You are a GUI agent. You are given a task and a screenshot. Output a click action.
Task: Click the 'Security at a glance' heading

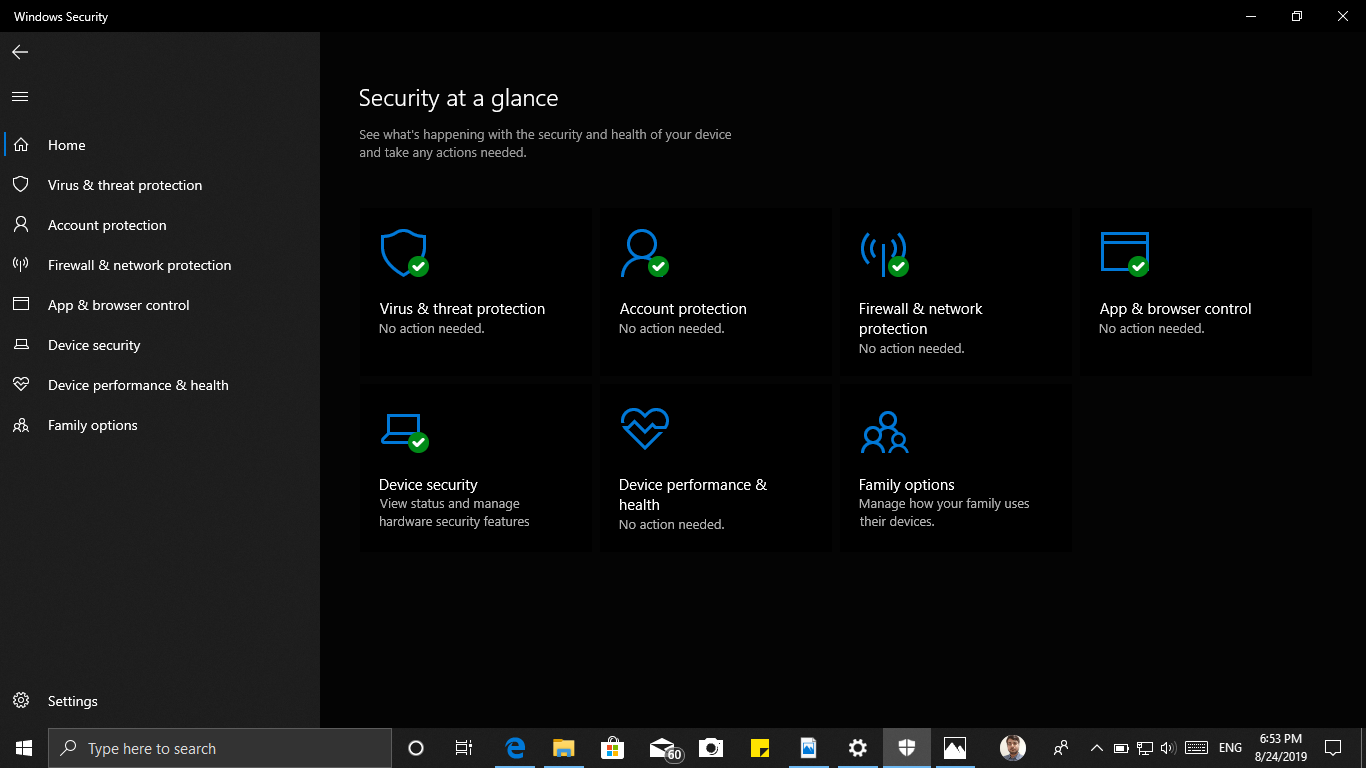[x=458, y=98]
